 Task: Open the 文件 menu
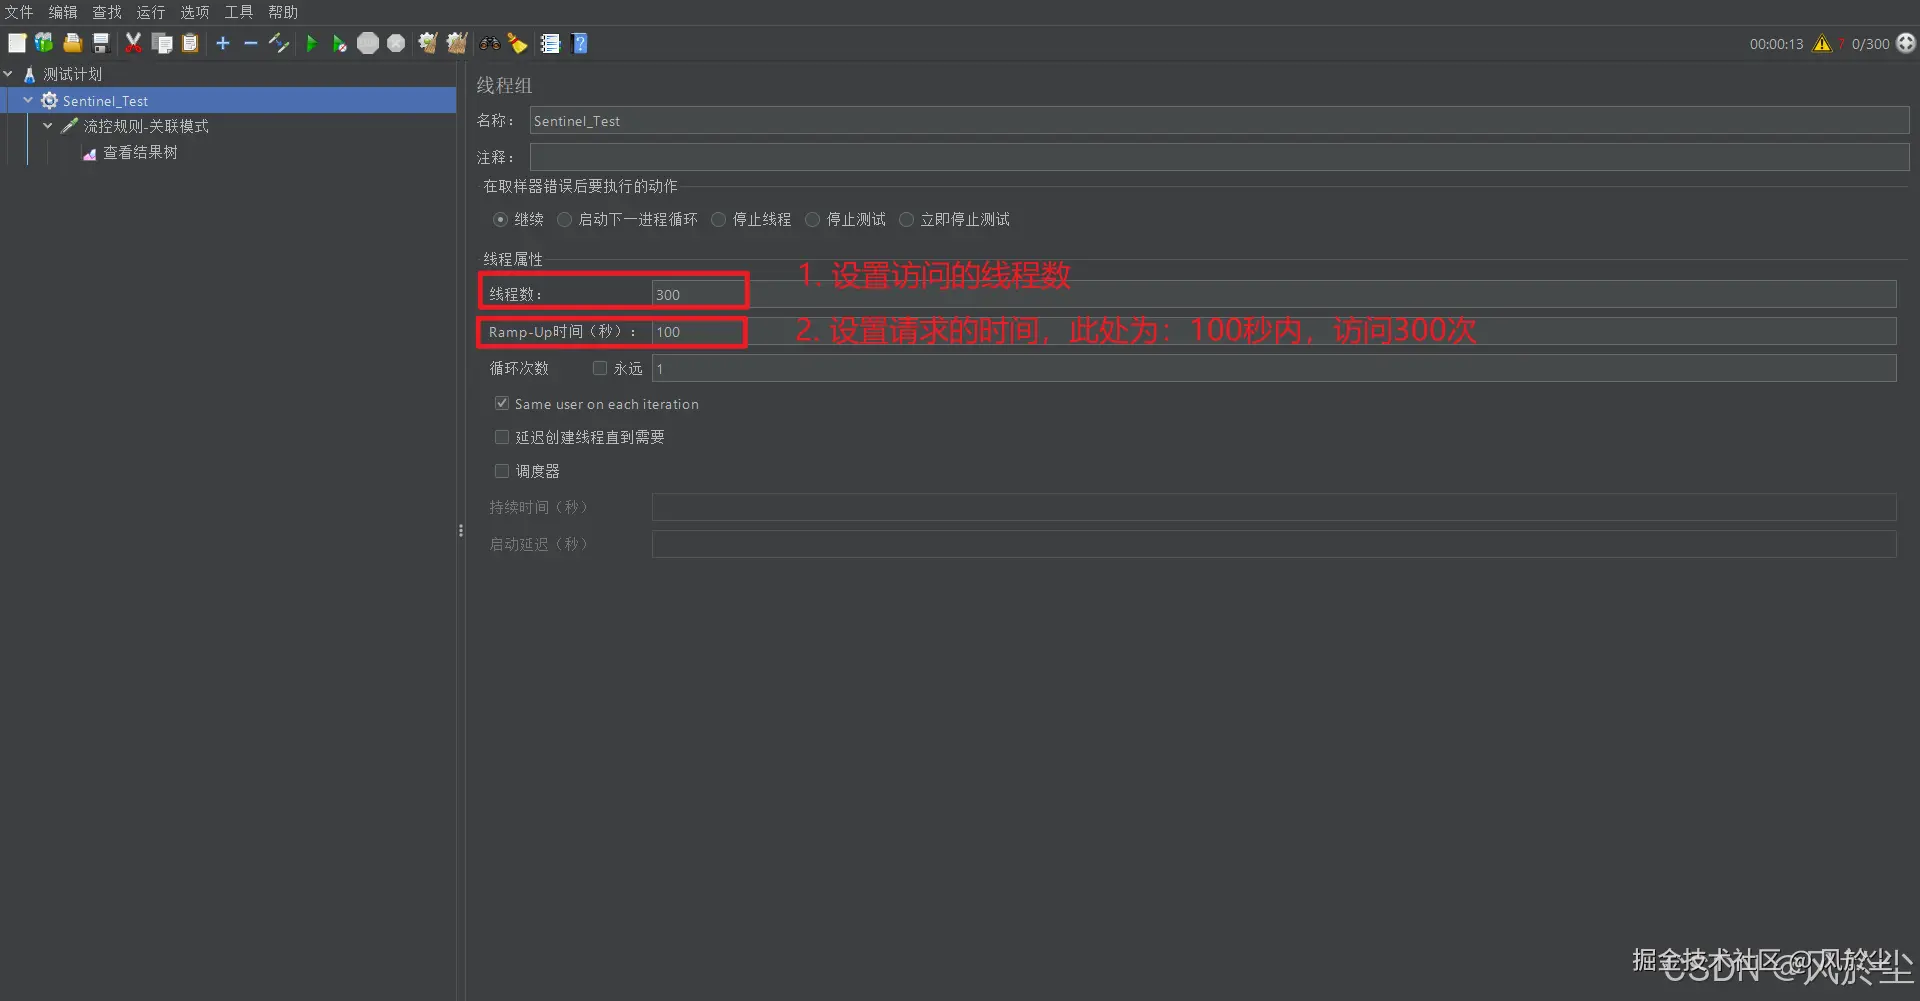pyautogui.click(x=19, y=12)
